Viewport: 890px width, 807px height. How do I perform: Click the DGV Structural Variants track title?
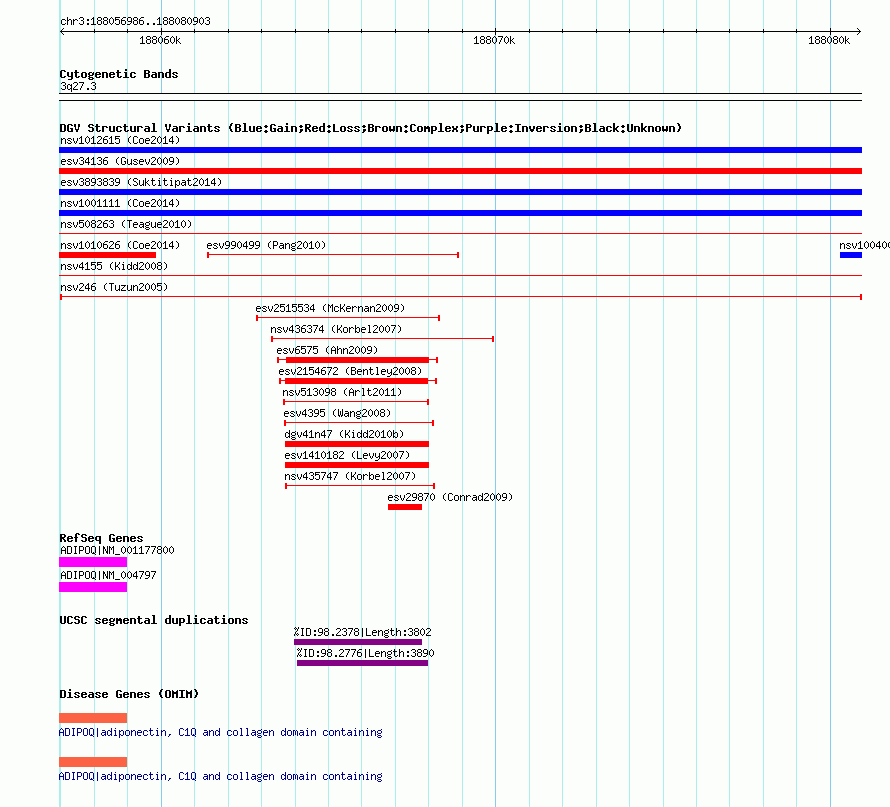click(370, 128)
